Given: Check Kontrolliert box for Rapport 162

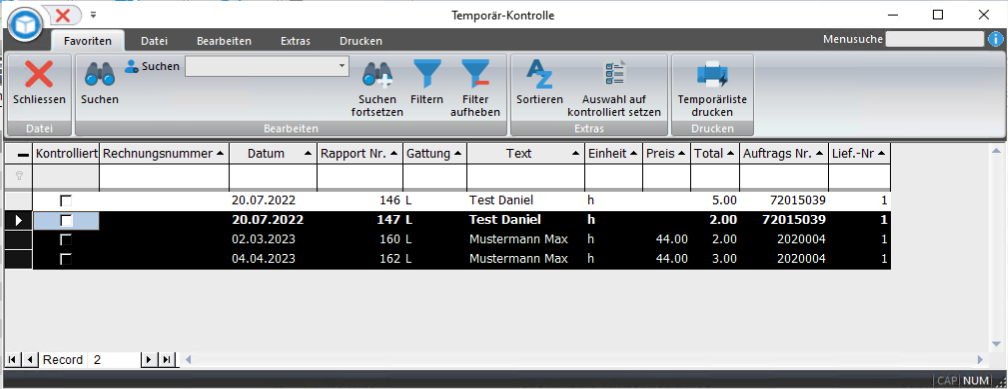Looking at the screenshot, I should [66, 259].
